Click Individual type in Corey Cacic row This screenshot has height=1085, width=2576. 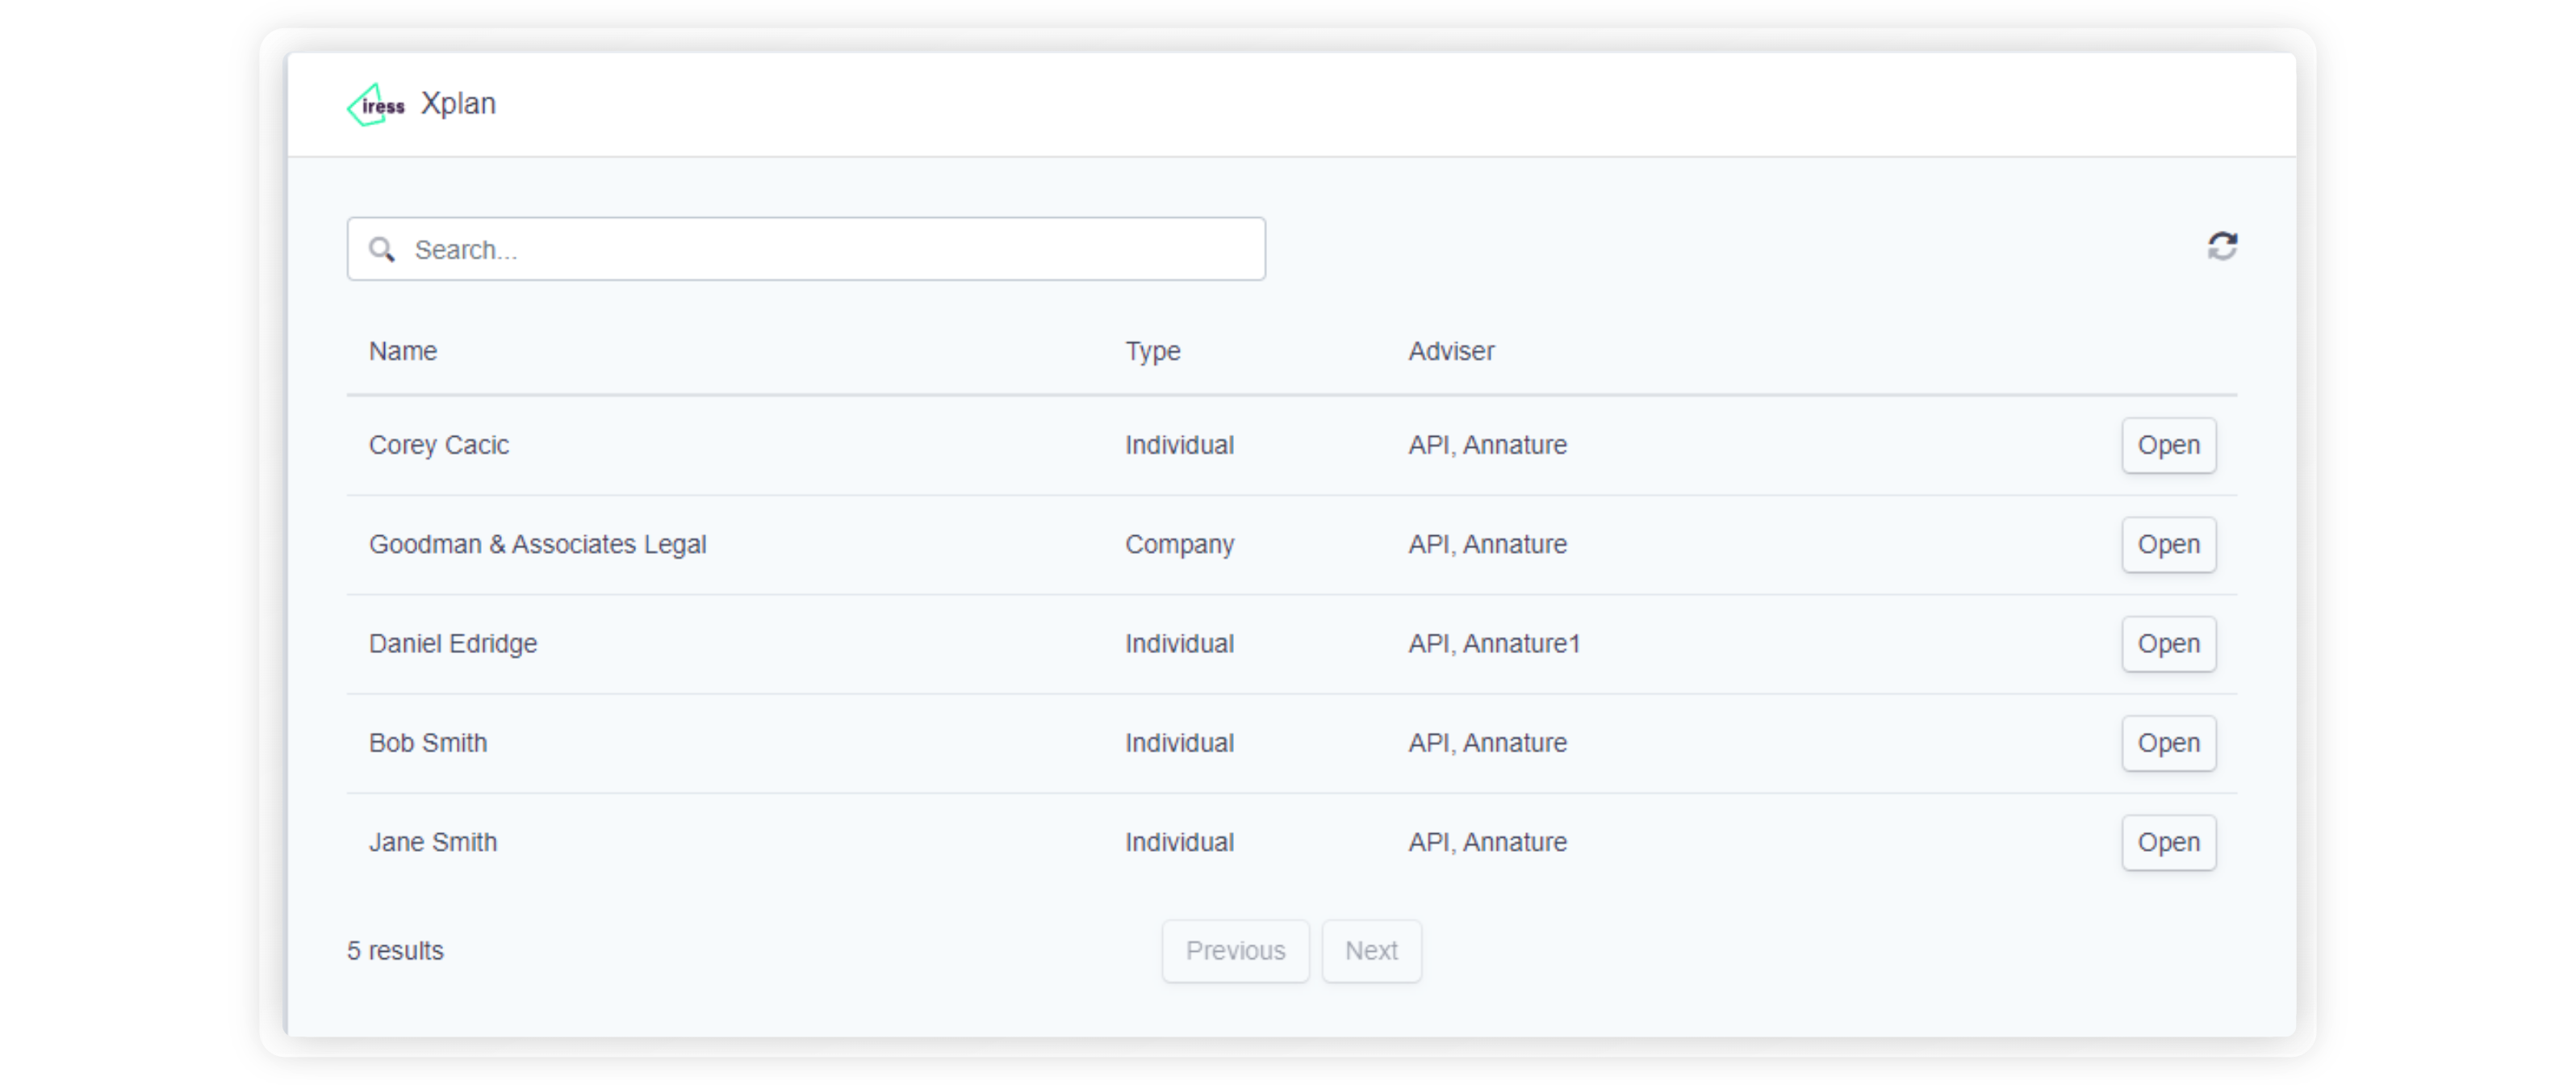pyautogui.click(x=1179, y=445)
